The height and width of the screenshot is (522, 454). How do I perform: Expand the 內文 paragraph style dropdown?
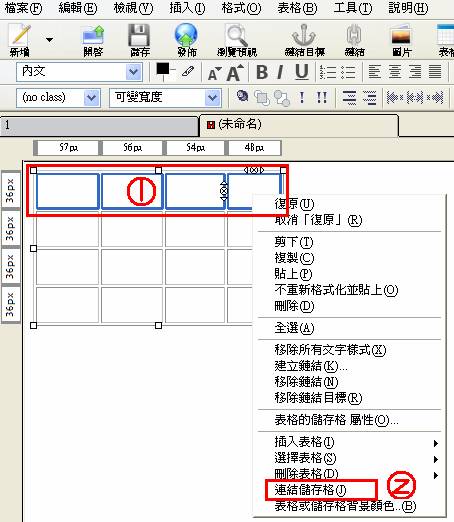click(x=134, y=72)
